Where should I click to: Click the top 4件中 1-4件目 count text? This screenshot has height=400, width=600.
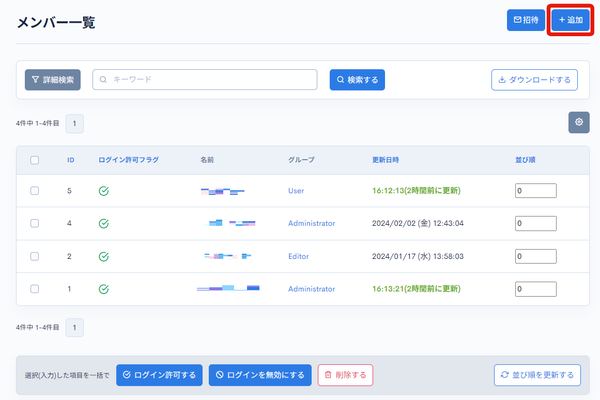[x=38, y=123]
